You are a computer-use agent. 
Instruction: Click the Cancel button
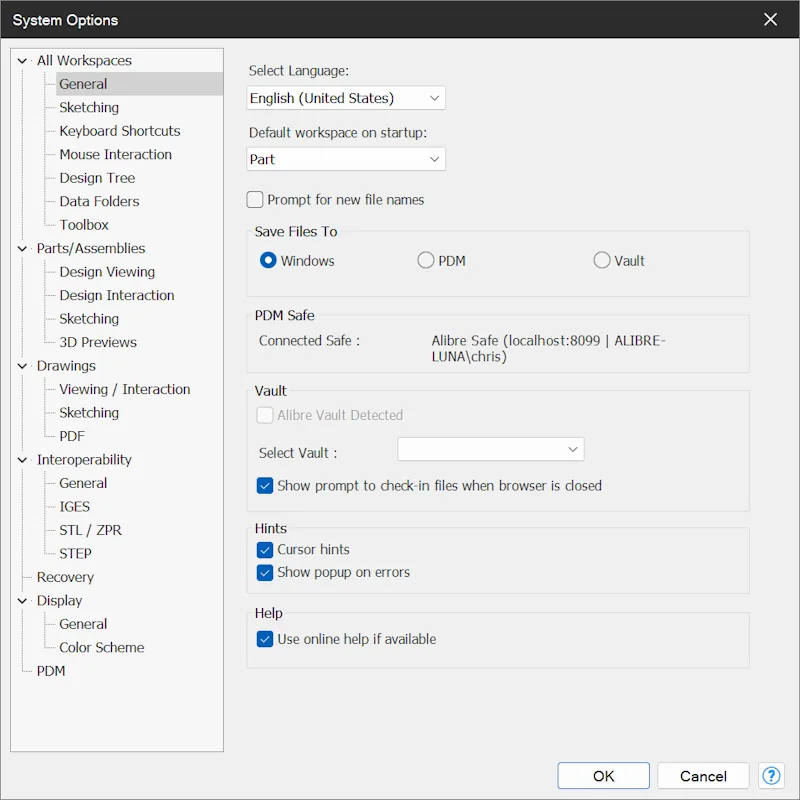703,776
